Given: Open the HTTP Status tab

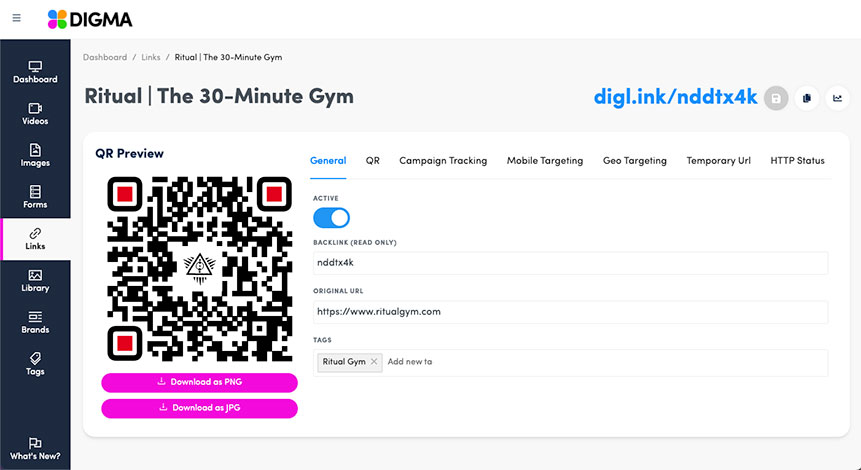Looking at the screenshot, I should tap(797, 161).
